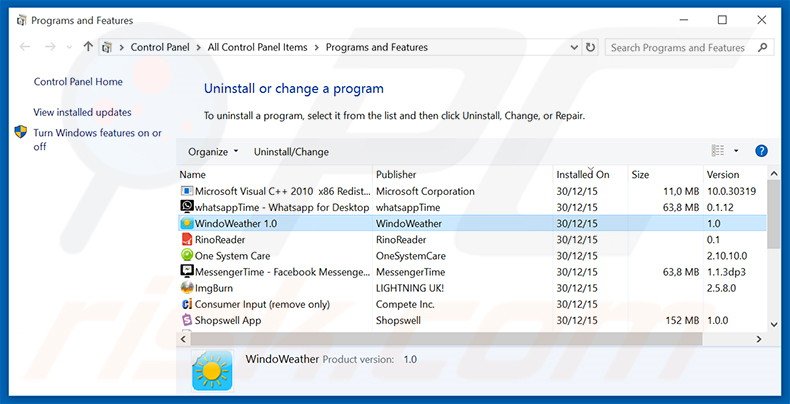
Task: Click the Control Panel icon in address bar
Action: coord(107,47)
